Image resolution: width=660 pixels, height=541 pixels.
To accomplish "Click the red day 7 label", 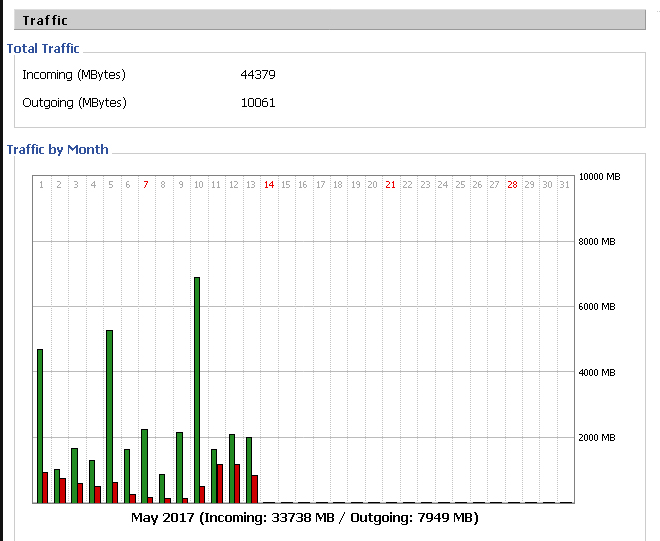I will point(146,185).
